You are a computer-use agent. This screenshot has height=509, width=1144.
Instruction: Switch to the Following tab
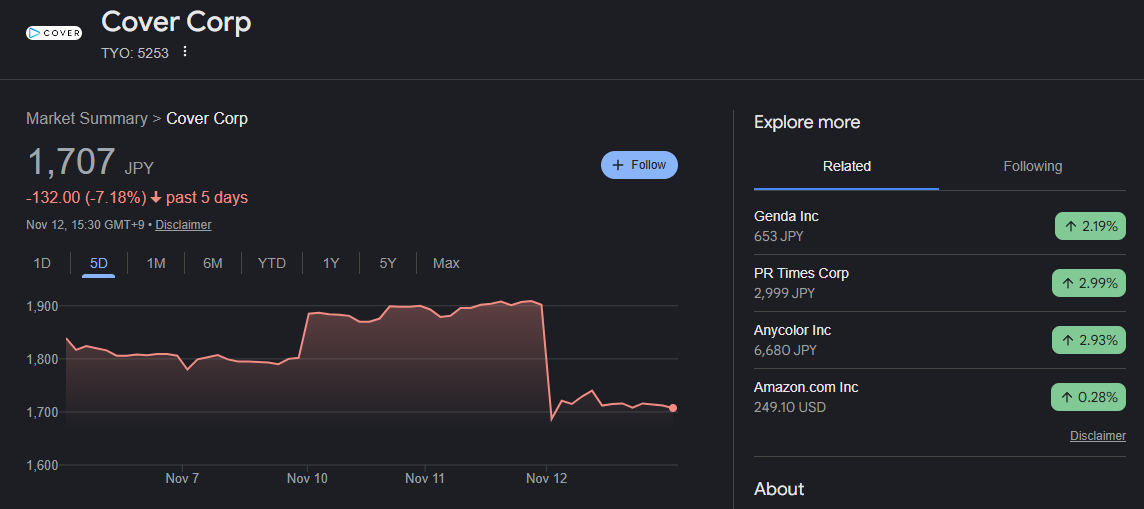(x=1032, y=166)
